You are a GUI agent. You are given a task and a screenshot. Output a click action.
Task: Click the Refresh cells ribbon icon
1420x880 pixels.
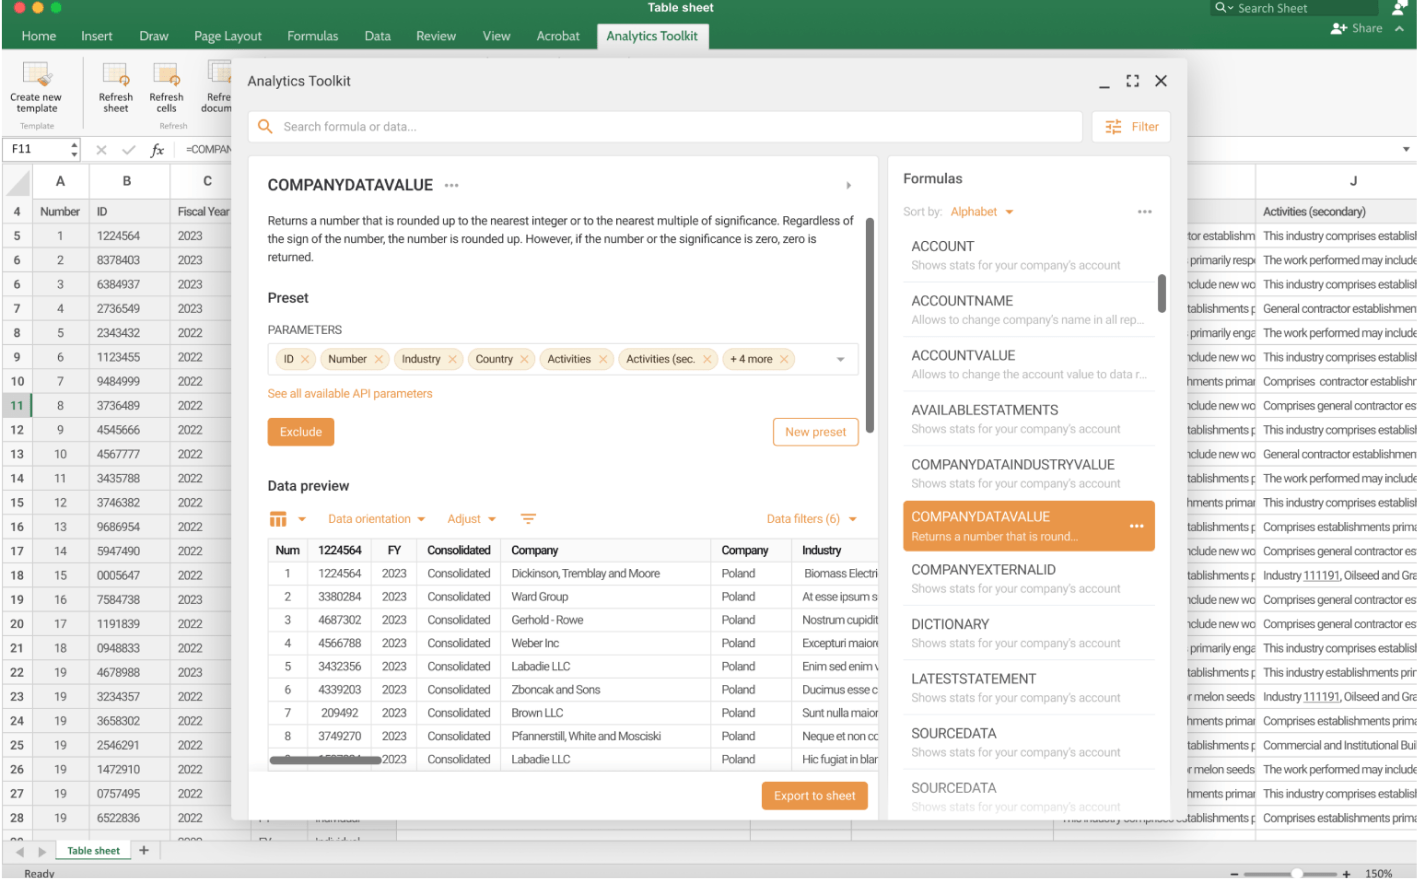point(166,75)
